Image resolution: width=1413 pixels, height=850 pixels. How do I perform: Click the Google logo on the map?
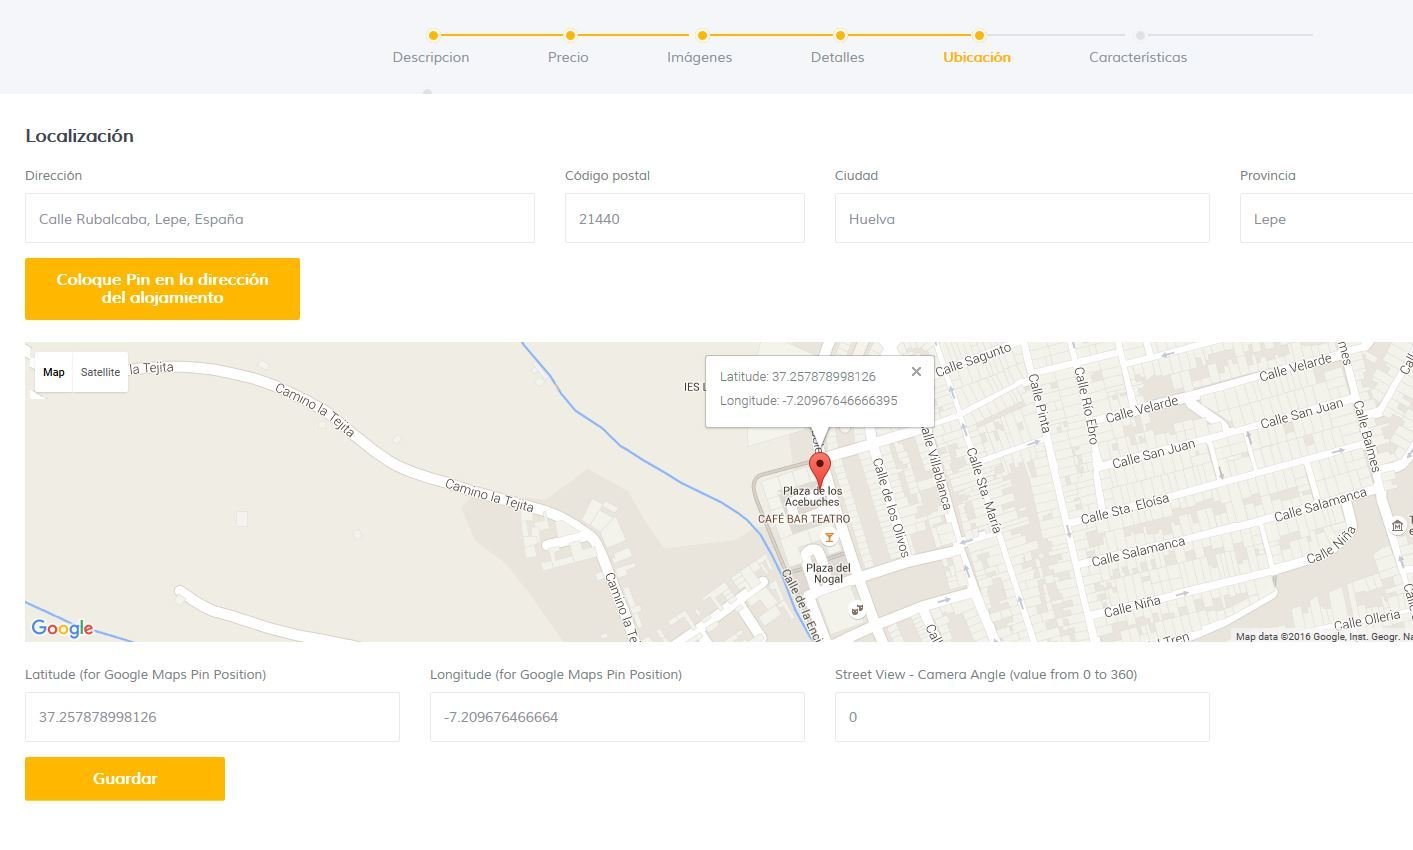pyautogui.click(x=62, y=628)
